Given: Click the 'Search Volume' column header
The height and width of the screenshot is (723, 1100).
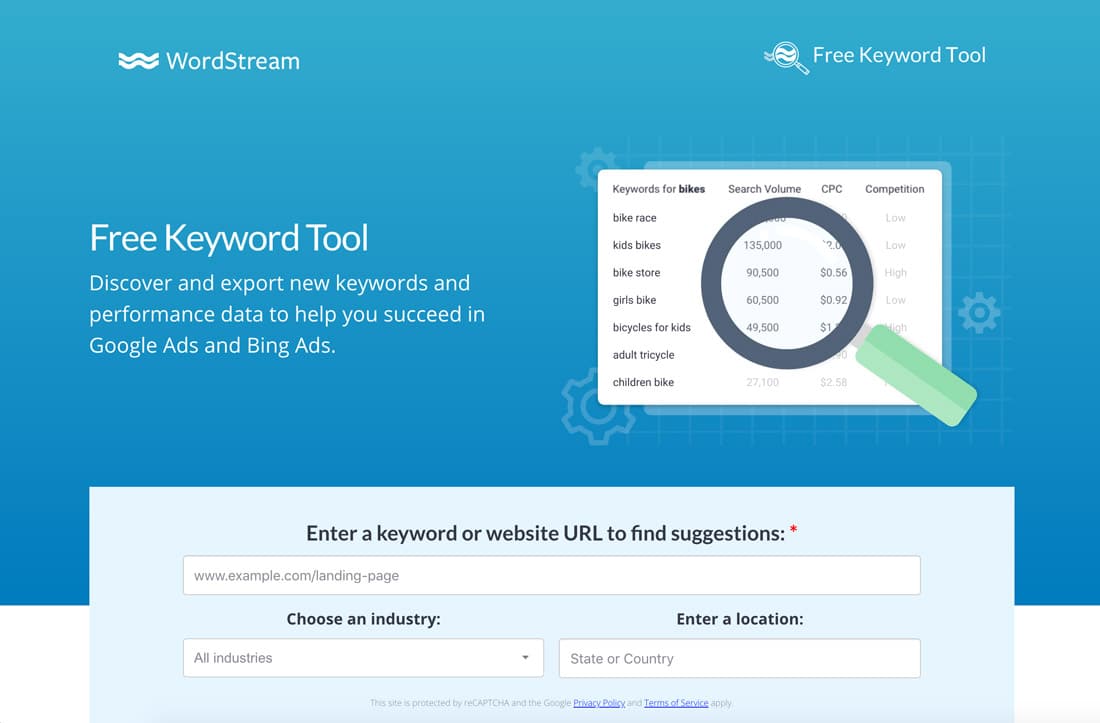Looking at the screenshot, I should pos(764,189).
